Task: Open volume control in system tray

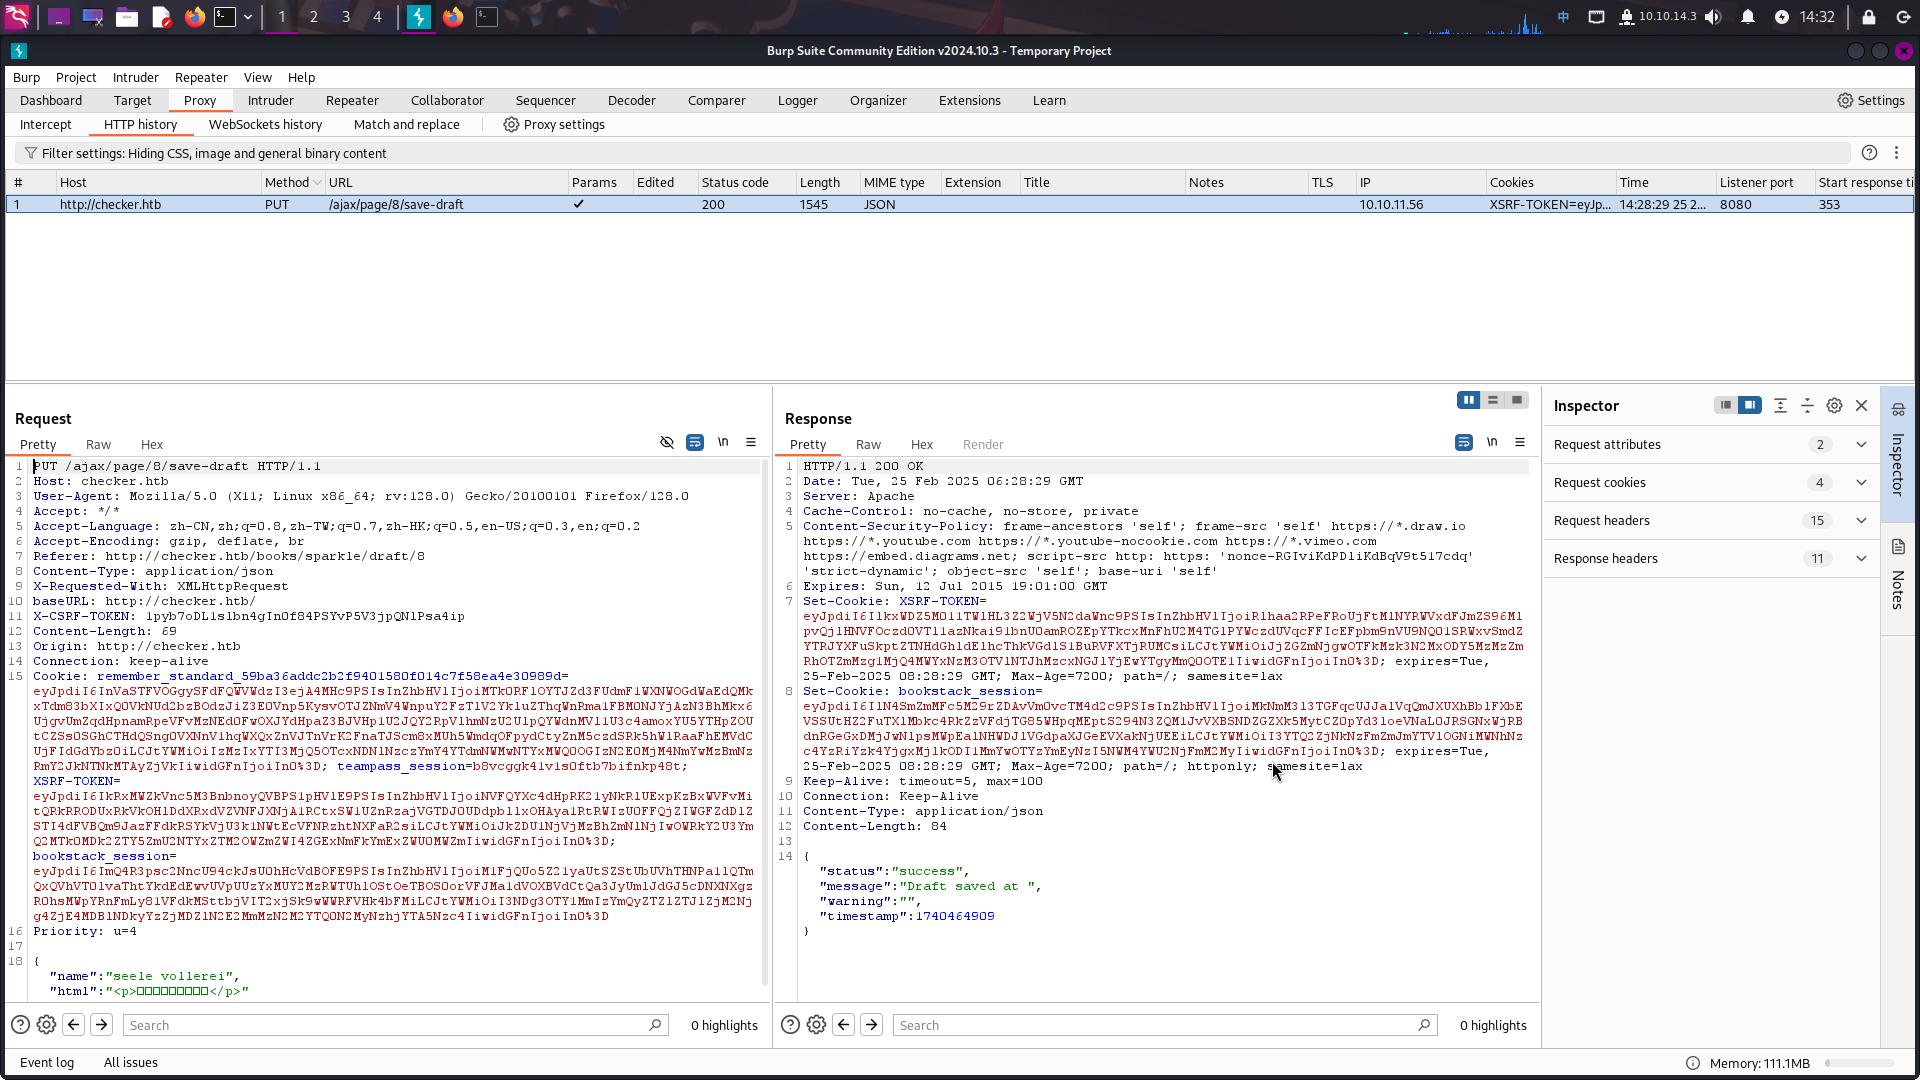Action: coord(1714,17)
